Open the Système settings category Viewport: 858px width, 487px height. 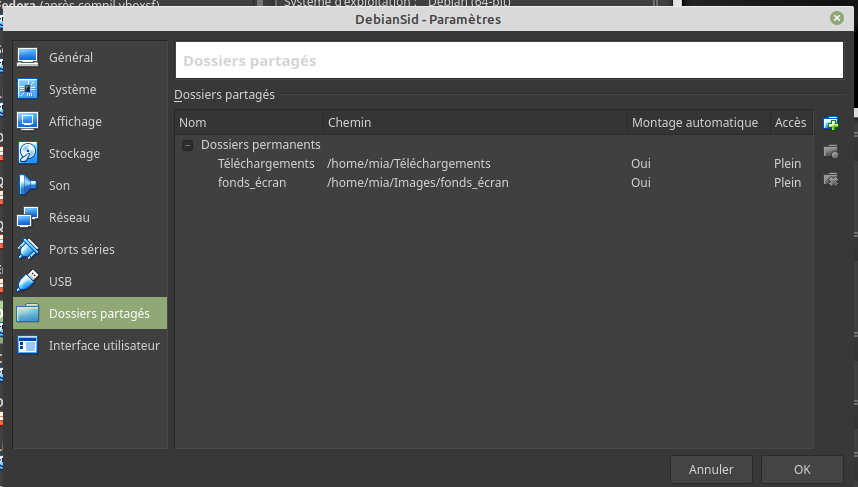tap(90, 89)
